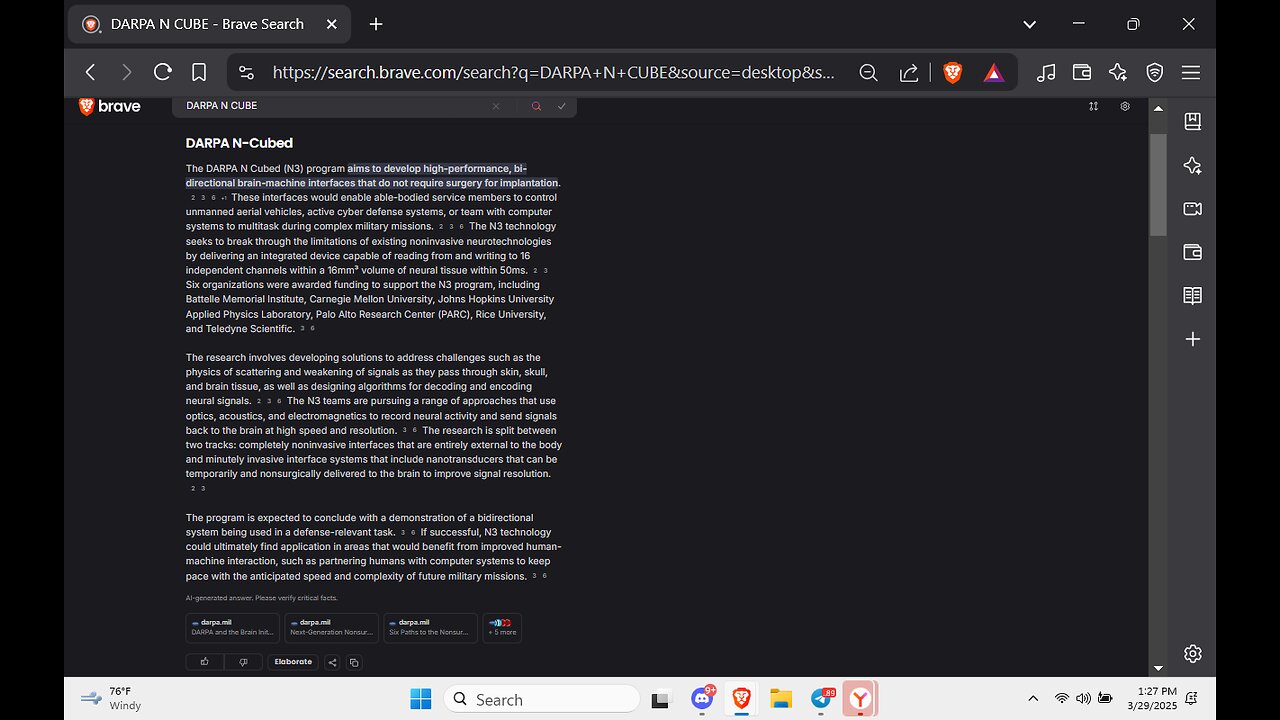
Task: Click the 'DARPA N-Cubed' heading
Action: click(239, 143)
